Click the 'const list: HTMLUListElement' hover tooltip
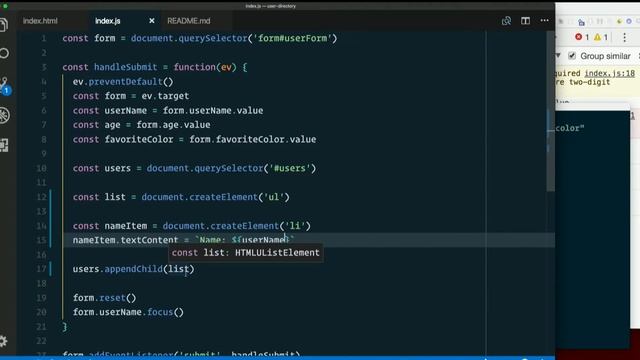 (246, 253)
